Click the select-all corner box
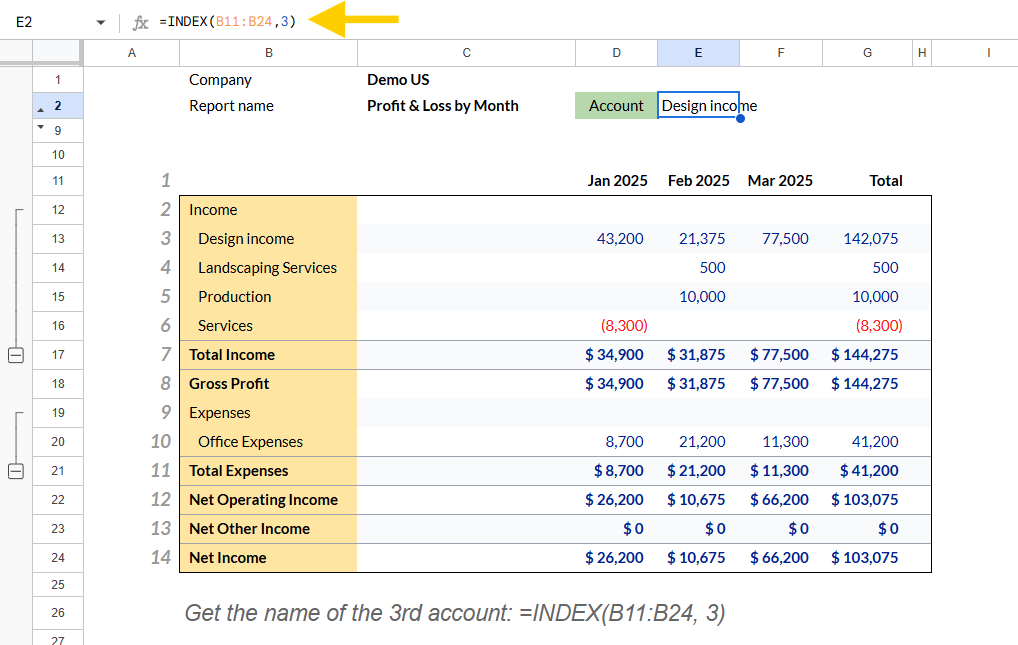This screenshot has width=1018, height=645. pyautogui.click(x=58, y=53)
